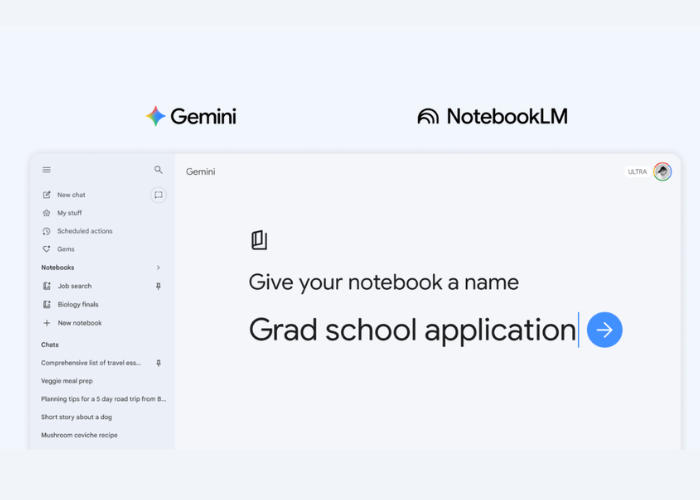Open Scheduled actions
This screenshot has height=500, width=700.
click(84, 231)
